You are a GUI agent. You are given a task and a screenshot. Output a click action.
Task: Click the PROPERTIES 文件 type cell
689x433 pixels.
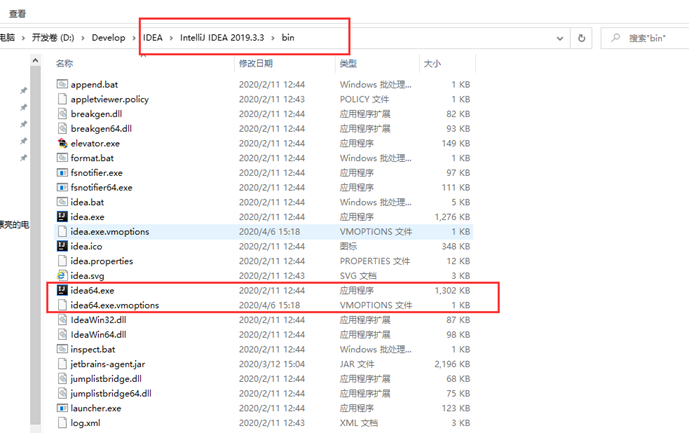click(x=375, y=261)
